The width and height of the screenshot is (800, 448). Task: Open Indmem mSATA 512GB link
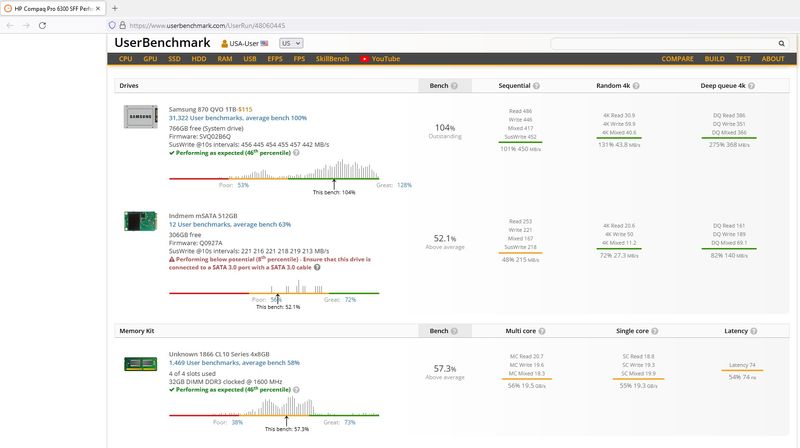coord(203,216)
